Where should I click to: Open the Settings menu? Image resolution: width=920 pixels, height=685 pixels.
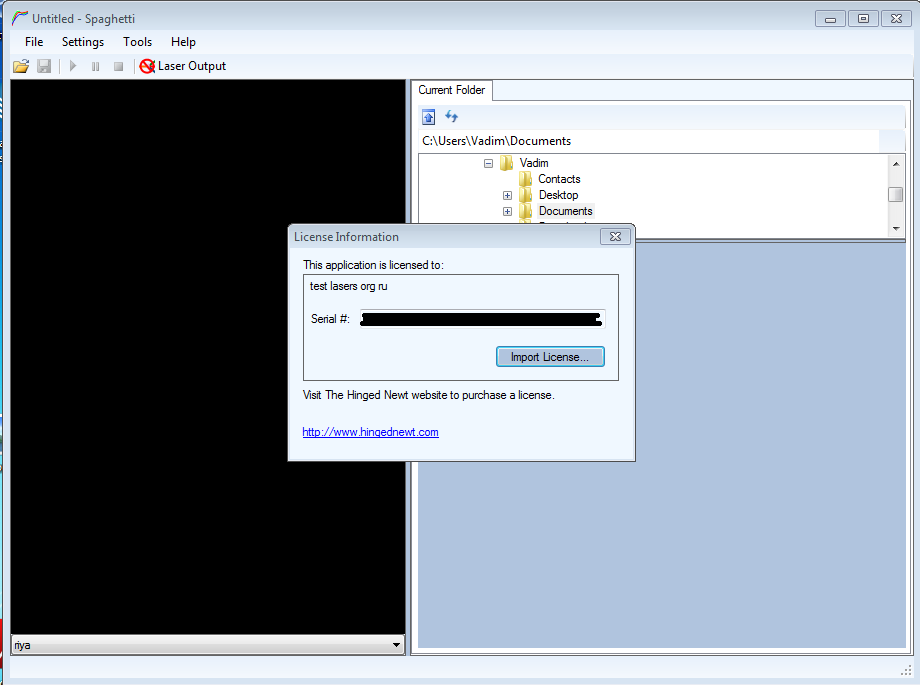[83, 42]
